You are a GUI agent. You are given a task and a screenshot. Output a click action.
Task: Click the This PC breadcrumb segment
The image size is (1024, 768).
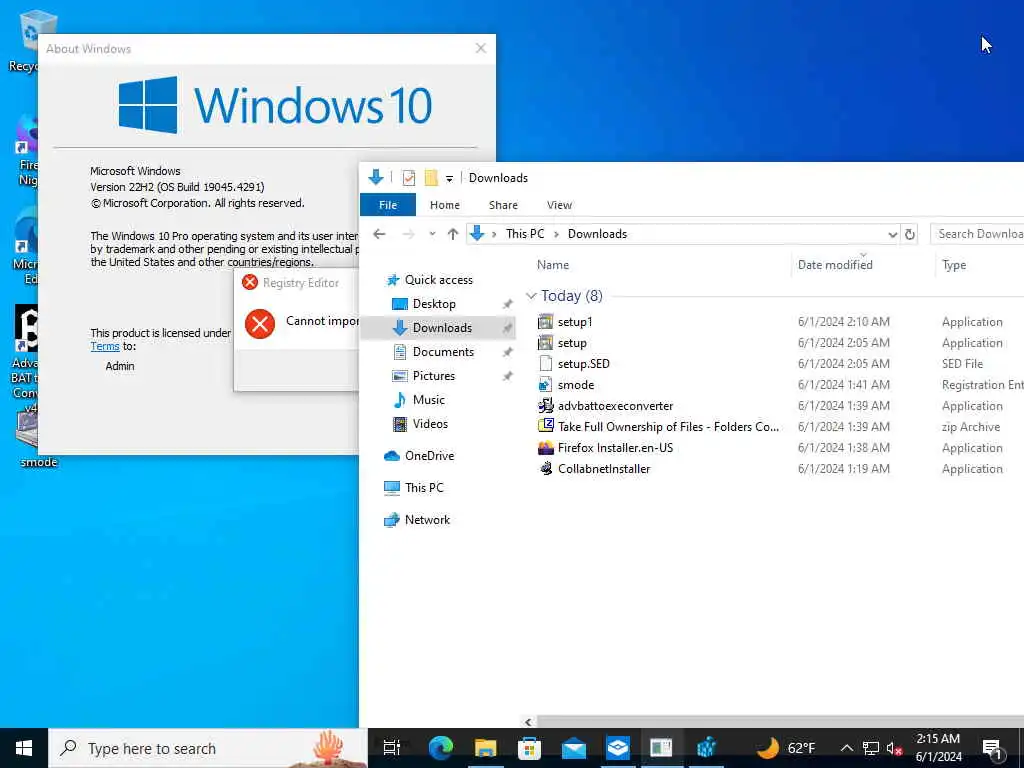tap(524, 234)
